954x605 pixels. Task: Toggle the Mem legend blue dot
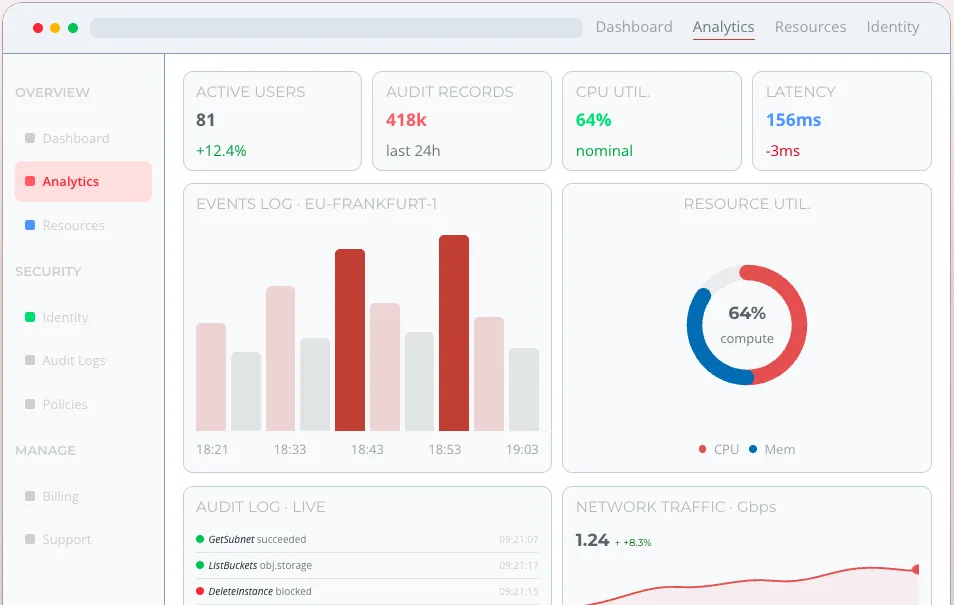(753, 449)
